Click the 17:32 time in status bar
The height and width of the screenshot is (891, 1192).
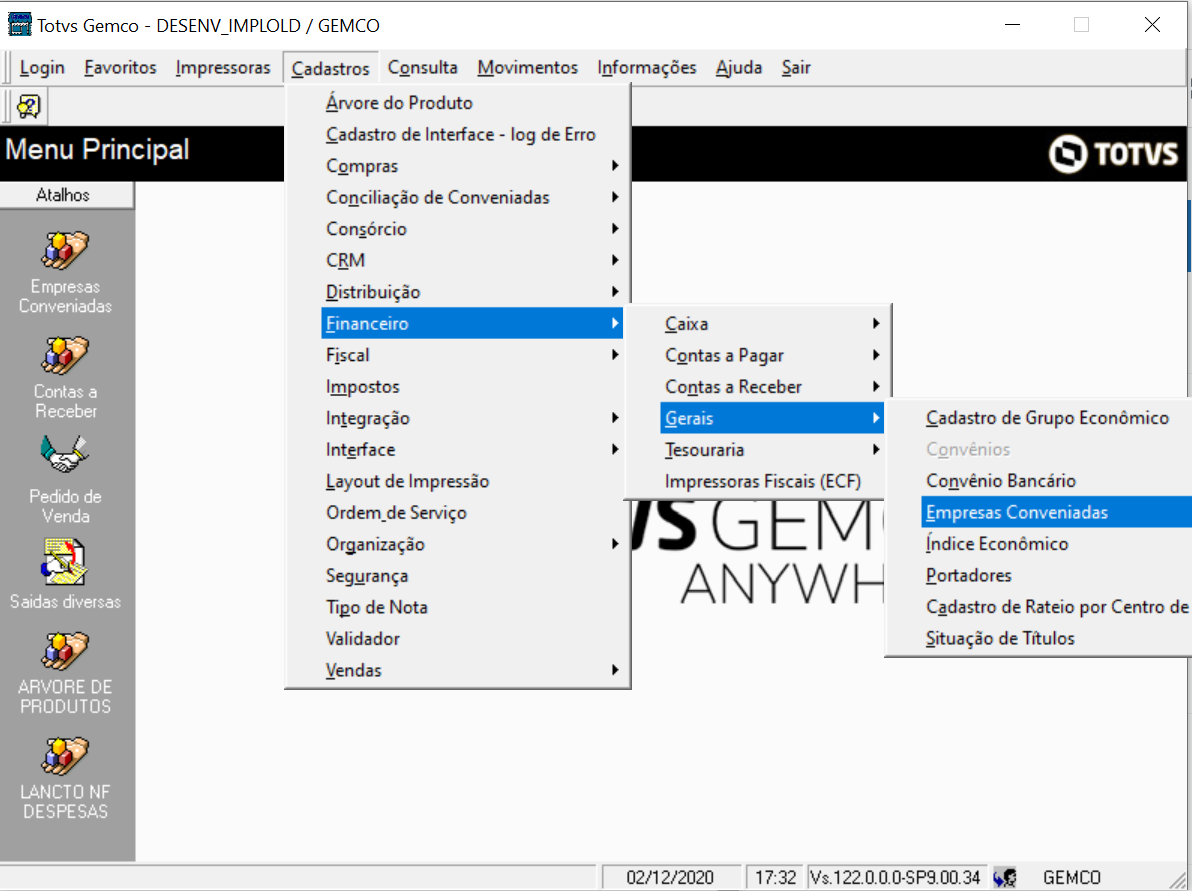tap(775, 877)
